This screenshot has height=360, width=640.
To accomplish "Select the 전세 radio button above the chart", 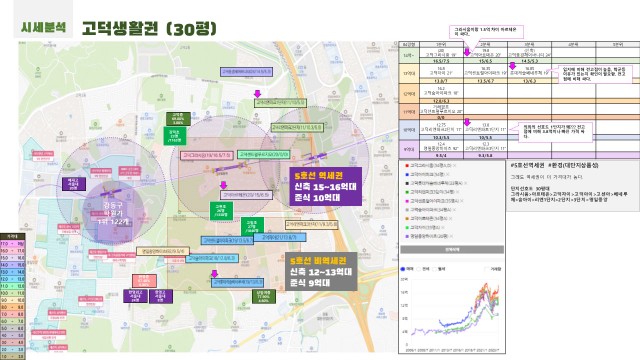I will click(419, 269).
